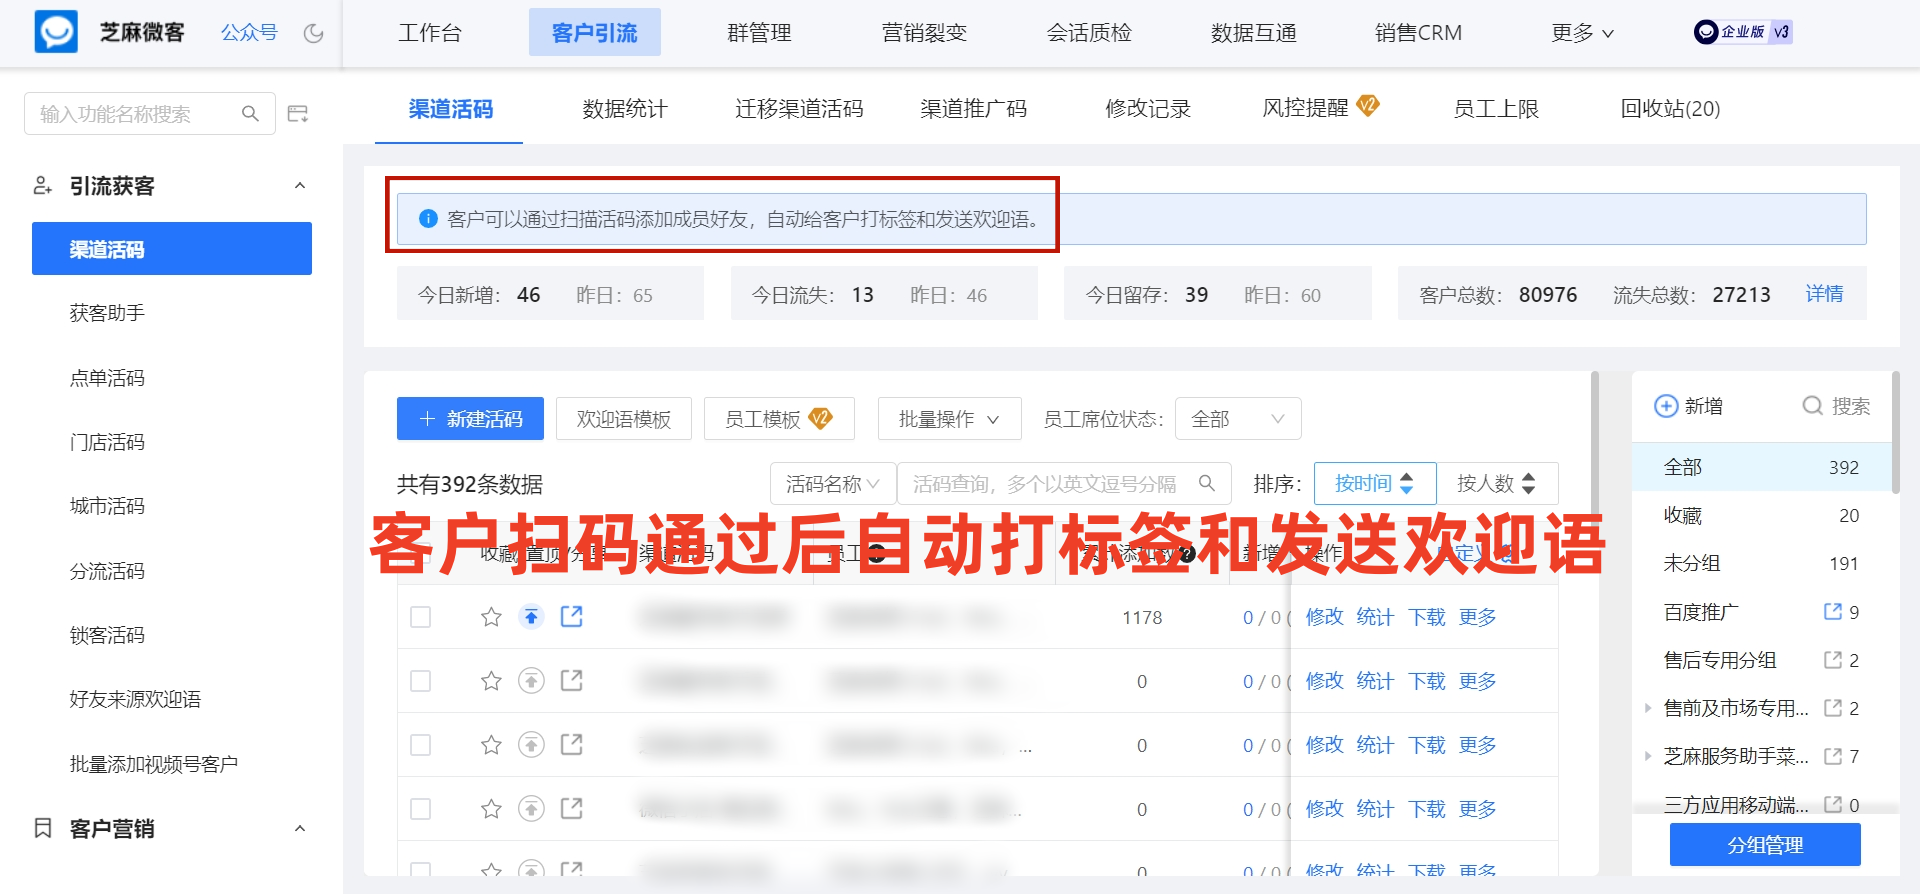Open 销售CRM top navigation tab

(1418, 33)
